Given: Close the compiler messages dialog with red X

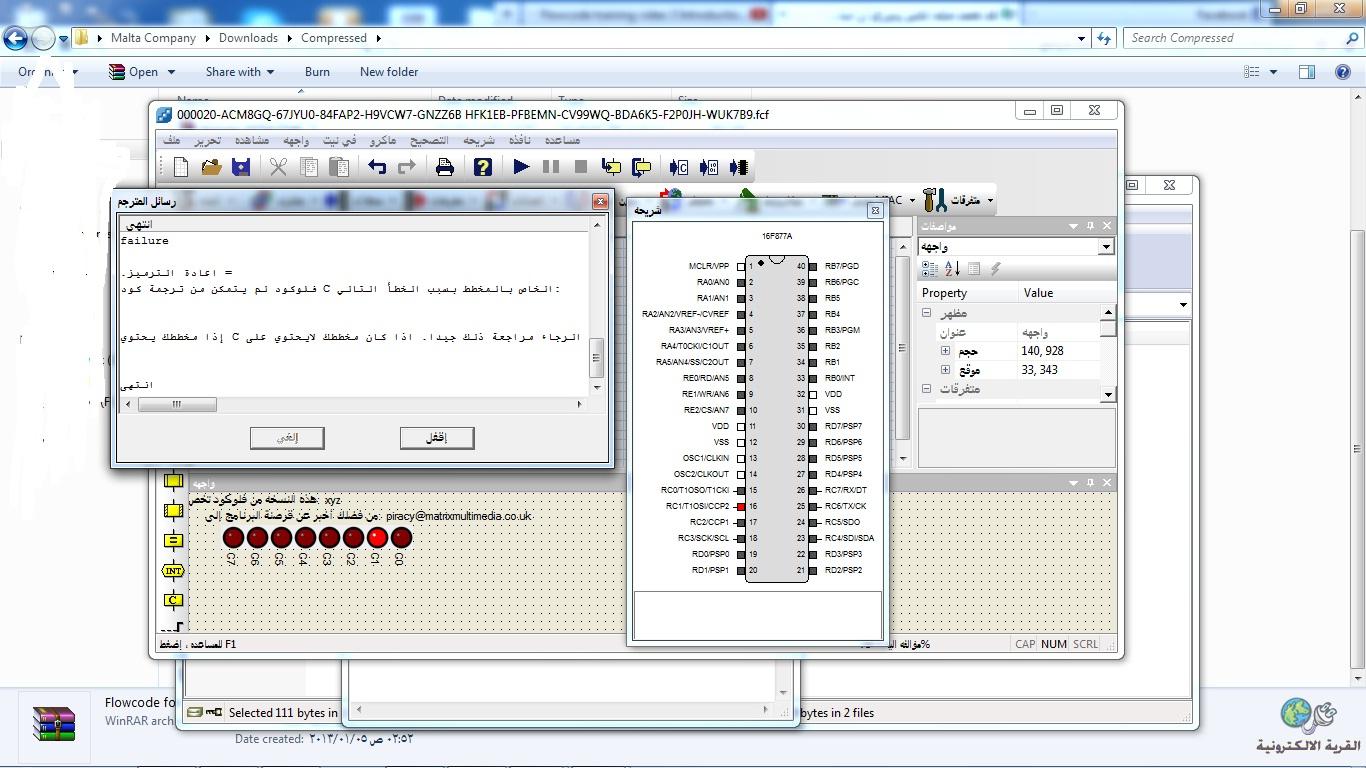Looking at the screenshot, I should pyautogui.click(x=600, y=201).
